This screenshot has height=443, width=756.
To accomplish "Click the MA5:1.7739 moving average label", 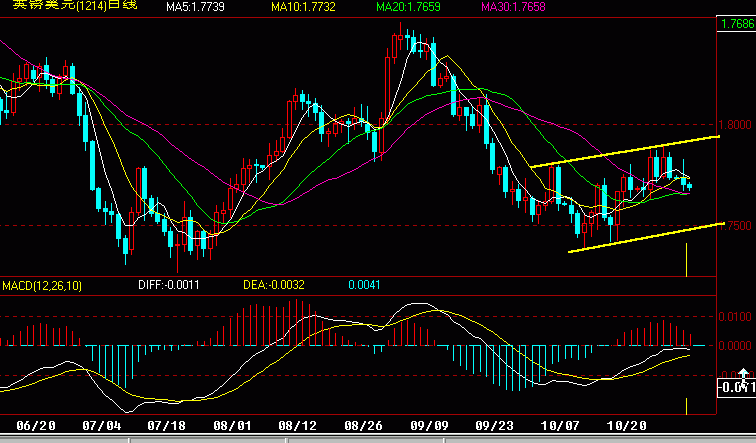I will point(195,7).
